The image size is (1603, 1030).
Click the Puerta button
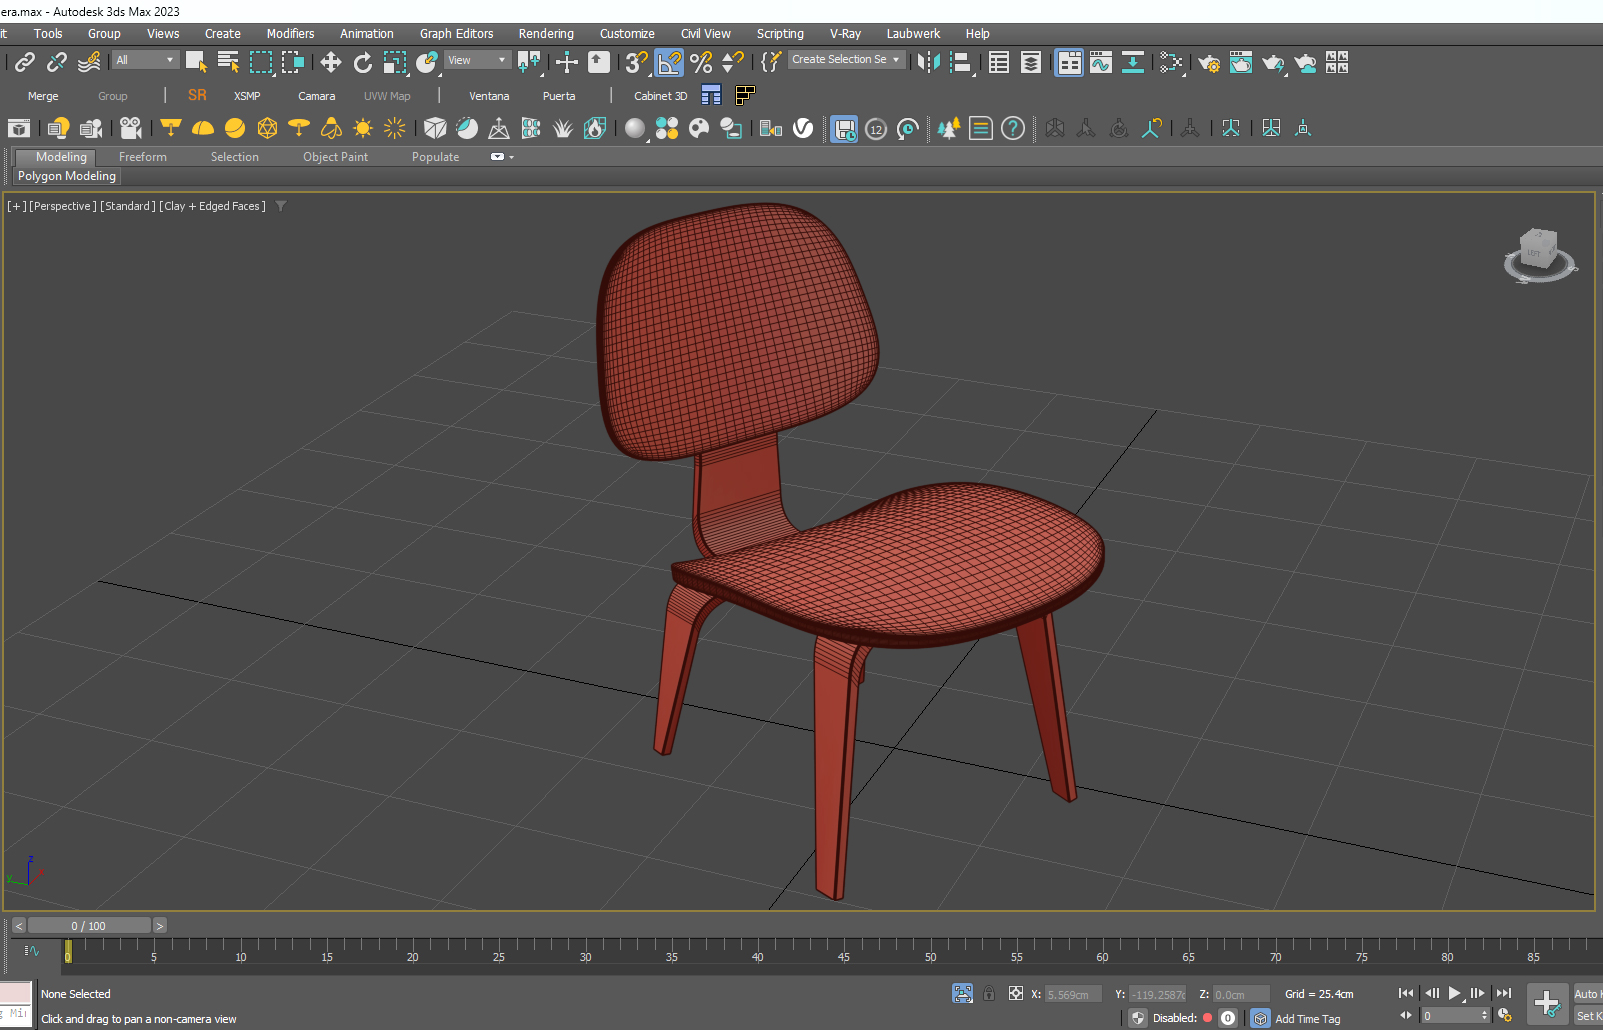point(559,96)
